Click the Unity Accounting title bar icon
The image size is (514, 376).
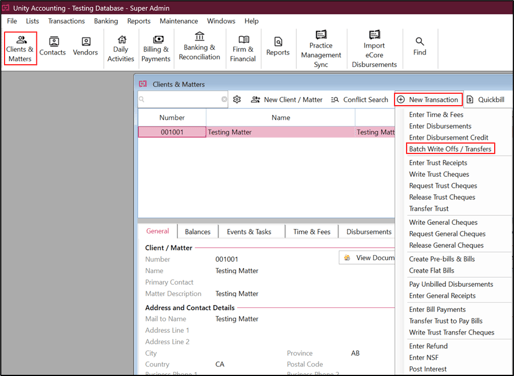point(6,8)
